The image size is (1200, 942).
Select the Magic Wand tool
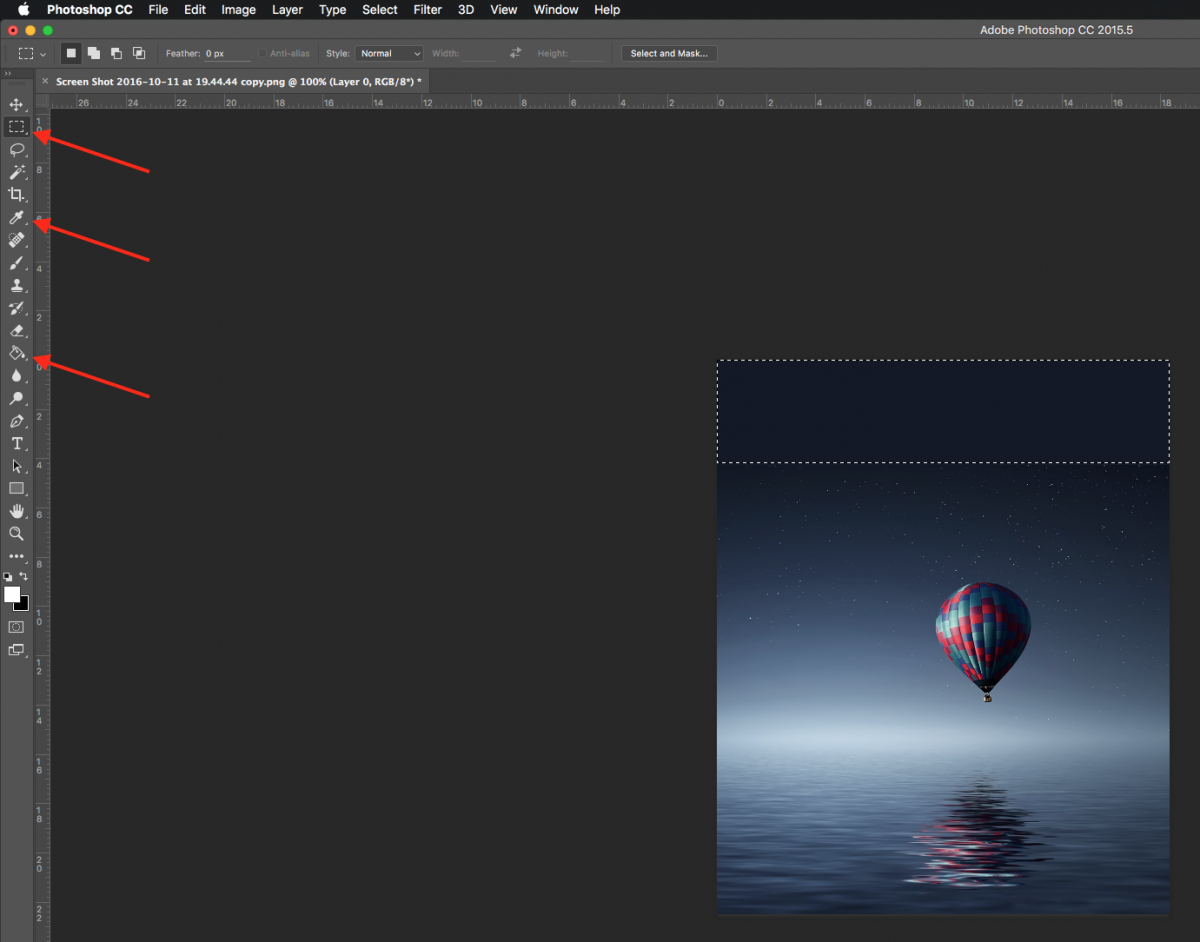point(16,172)
